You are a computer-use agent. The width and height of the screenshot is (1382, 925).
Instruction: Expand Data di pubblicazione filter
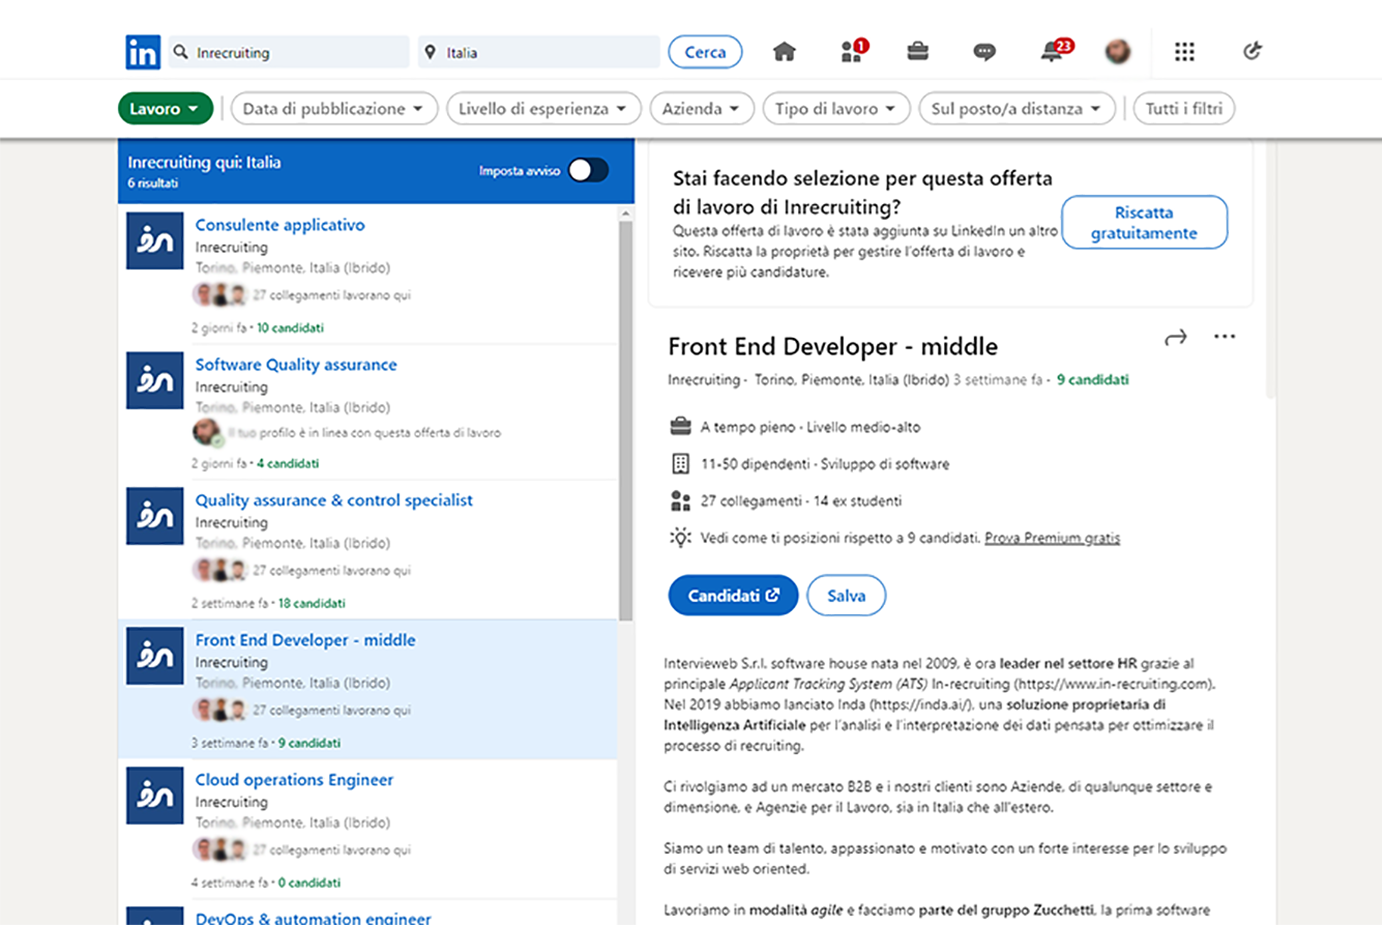pos(334,109)
